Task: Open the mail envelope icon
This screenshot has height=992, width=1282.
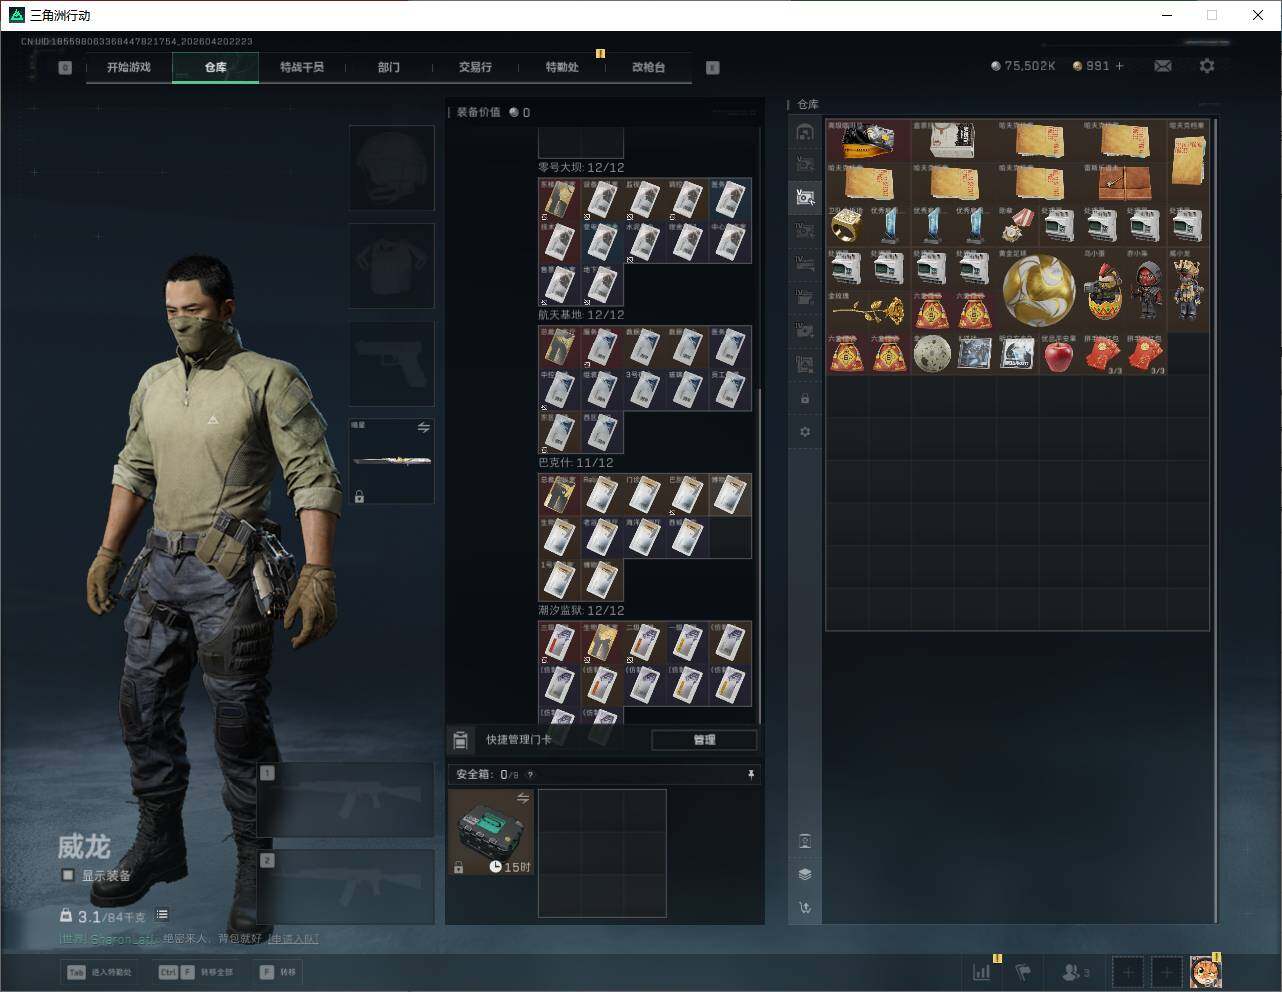Action: [1163, 66]
